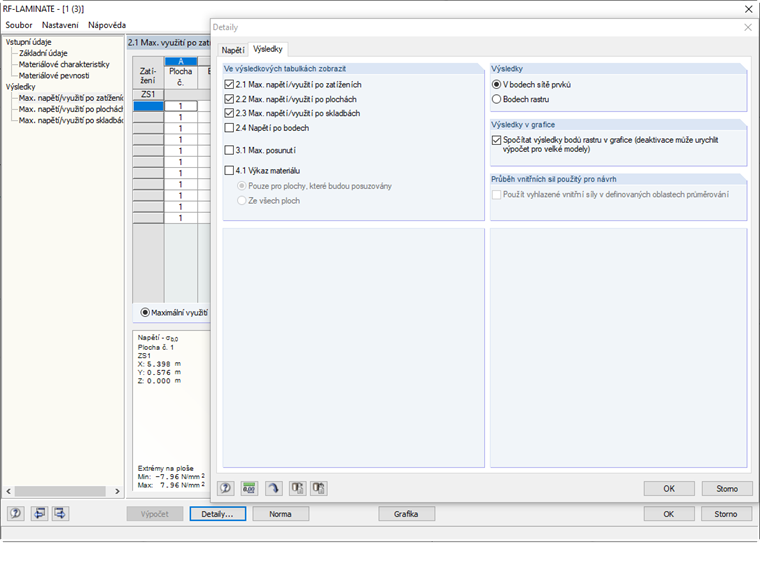760x570 pixels.
Task: Open the Soubor menu
Action: 18,25
